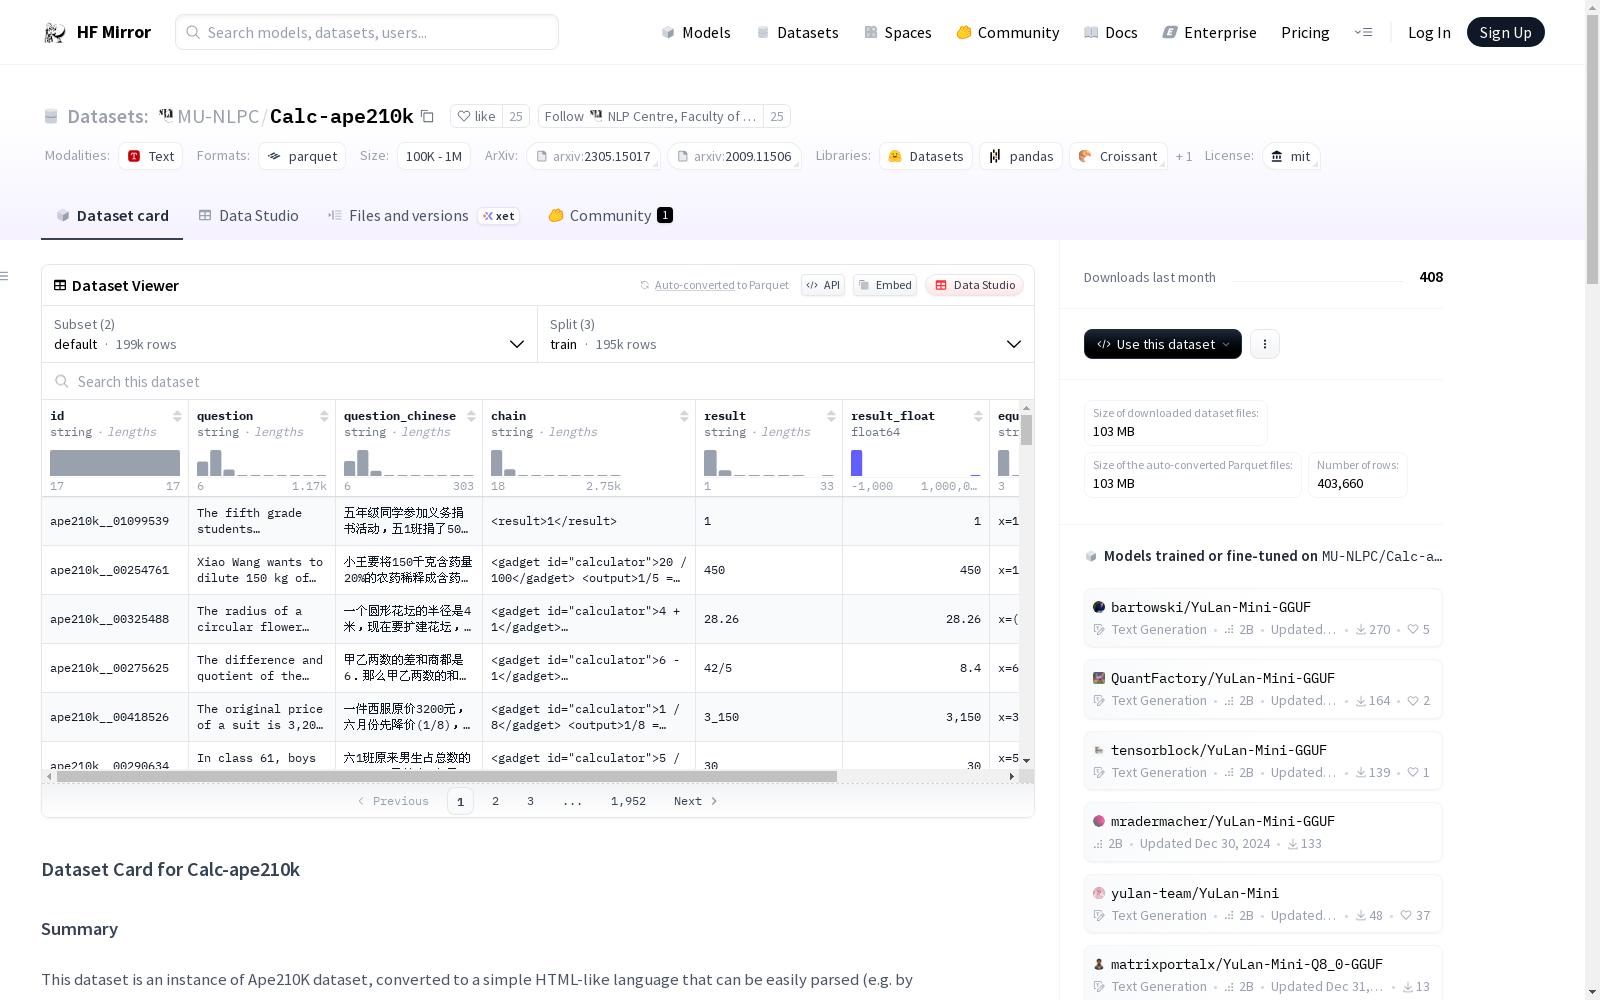
Task: Click the id column length histogram
Action: click(x=115, y=463)
